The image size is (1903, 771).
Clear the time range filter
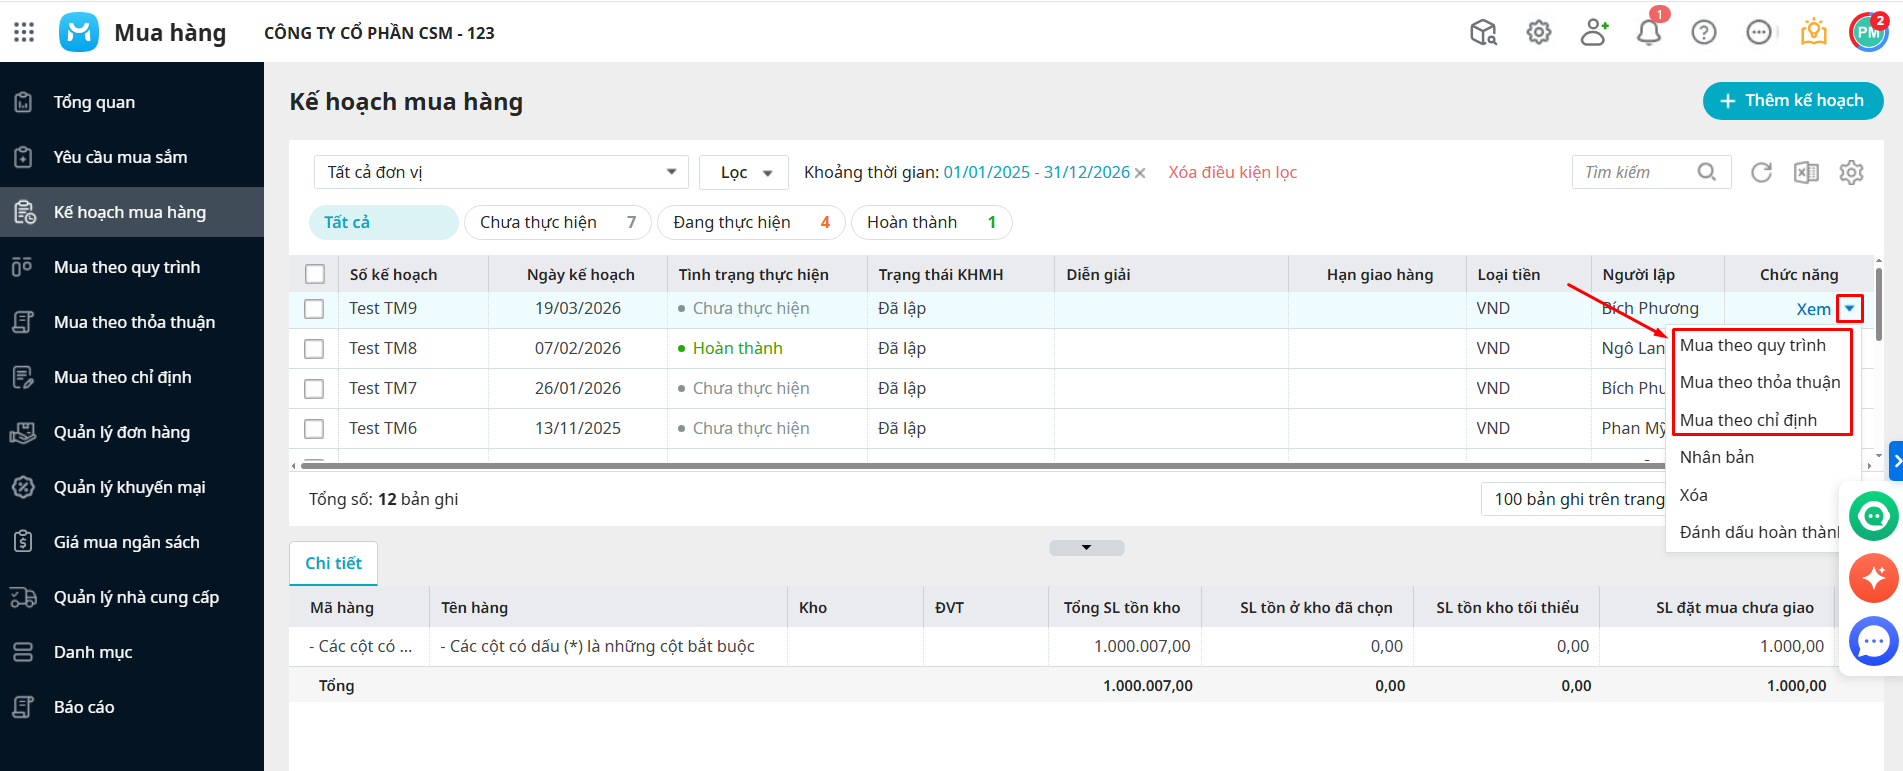click(x=1140, y=173)
